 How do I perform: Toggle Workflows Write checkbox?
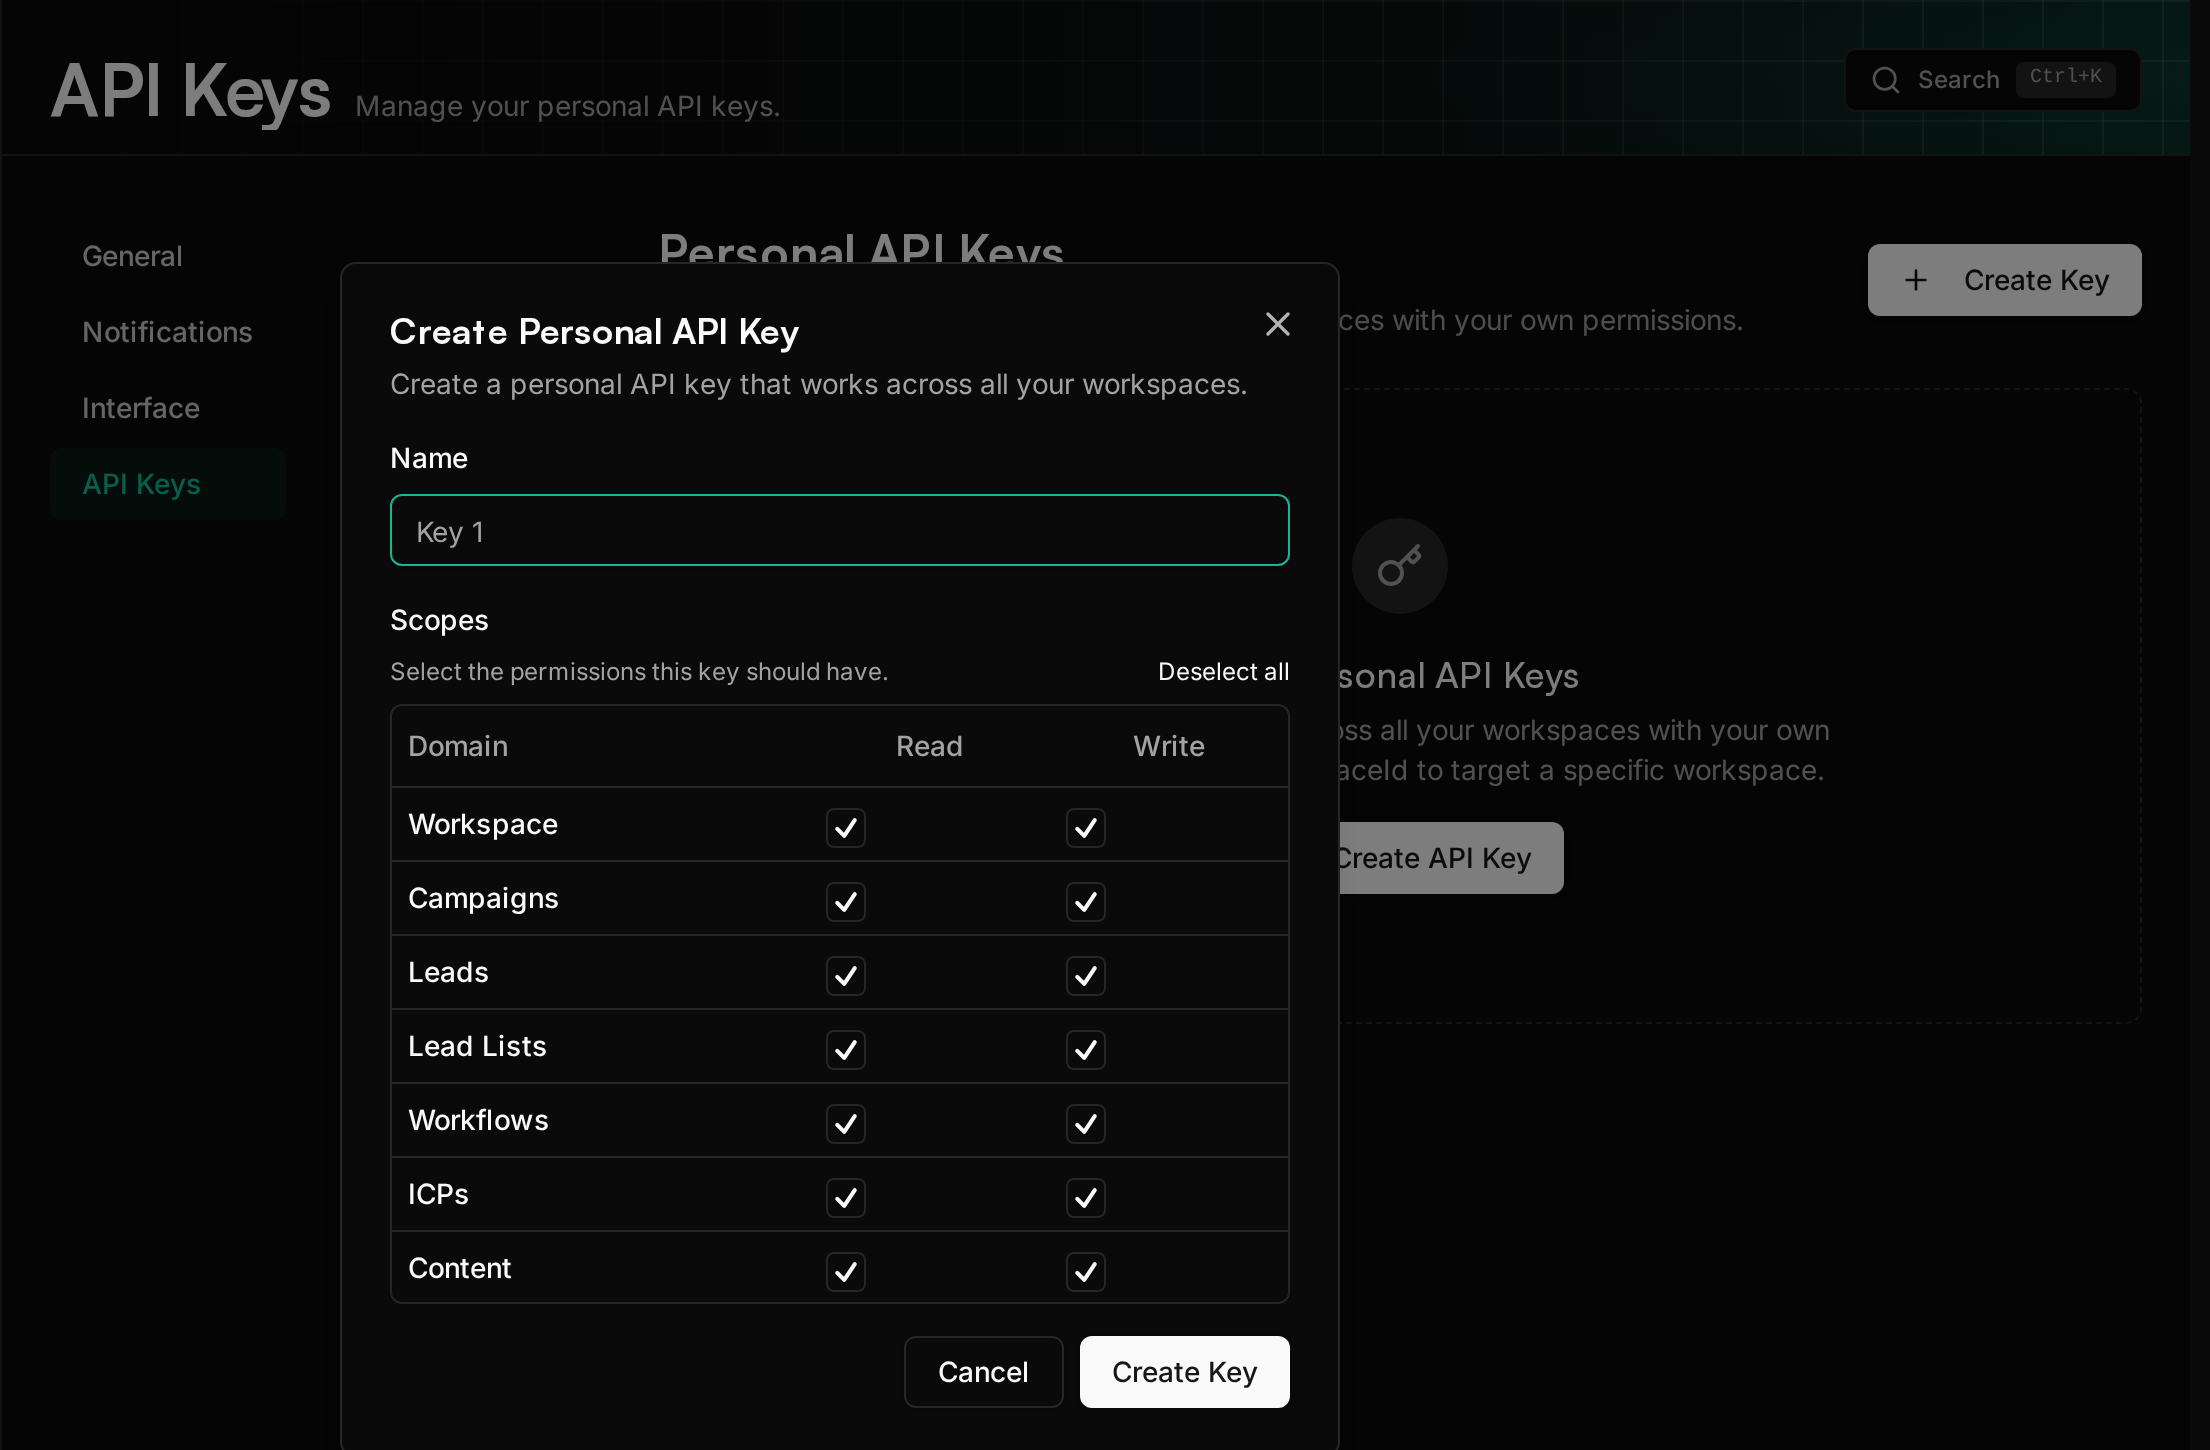coord(1086,1124)
